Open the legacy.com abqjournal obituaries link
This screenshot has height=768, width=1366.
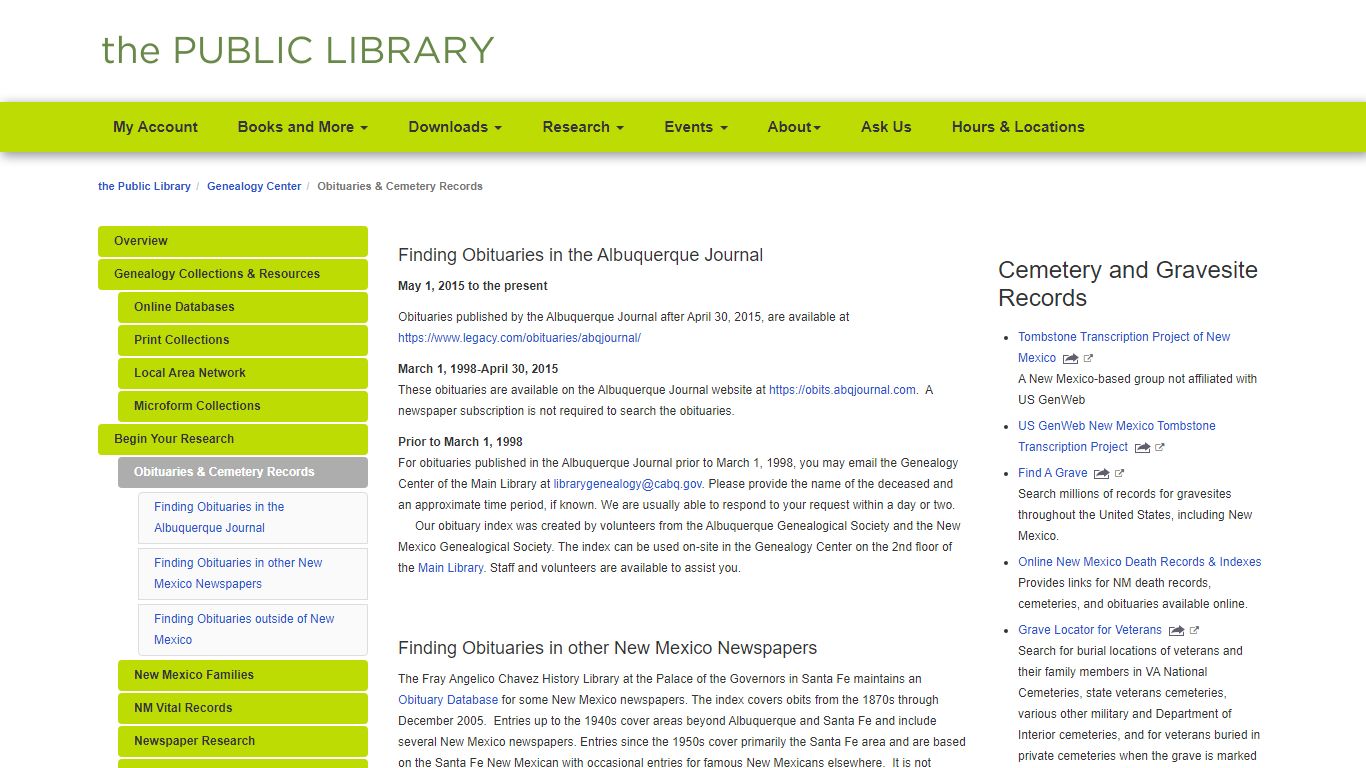pos(519,338)
